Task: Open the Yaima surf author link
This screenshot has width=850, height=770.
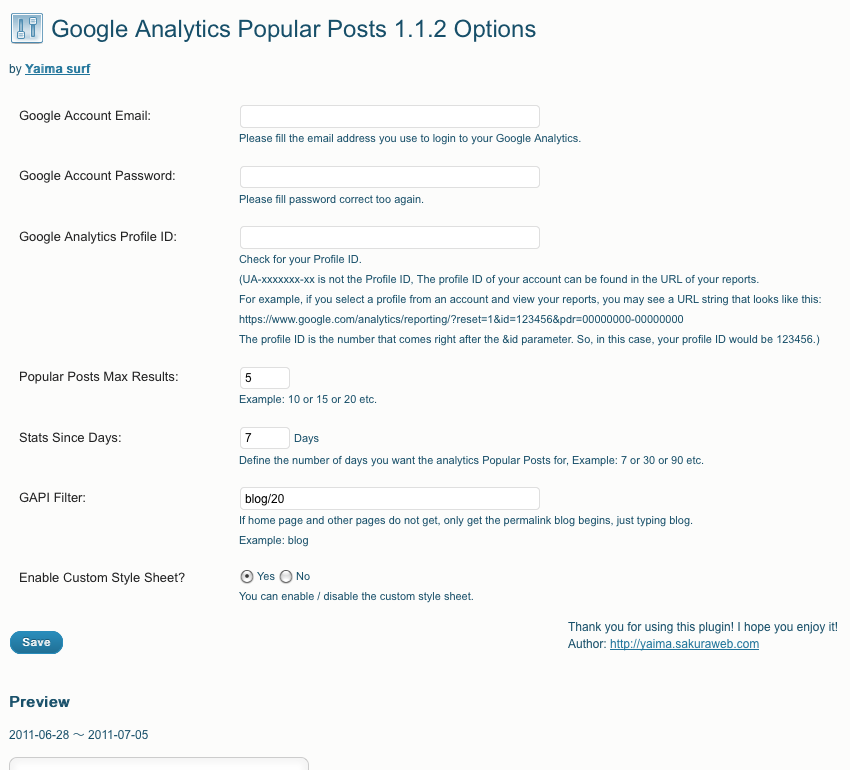Action: tap(57, 69)
